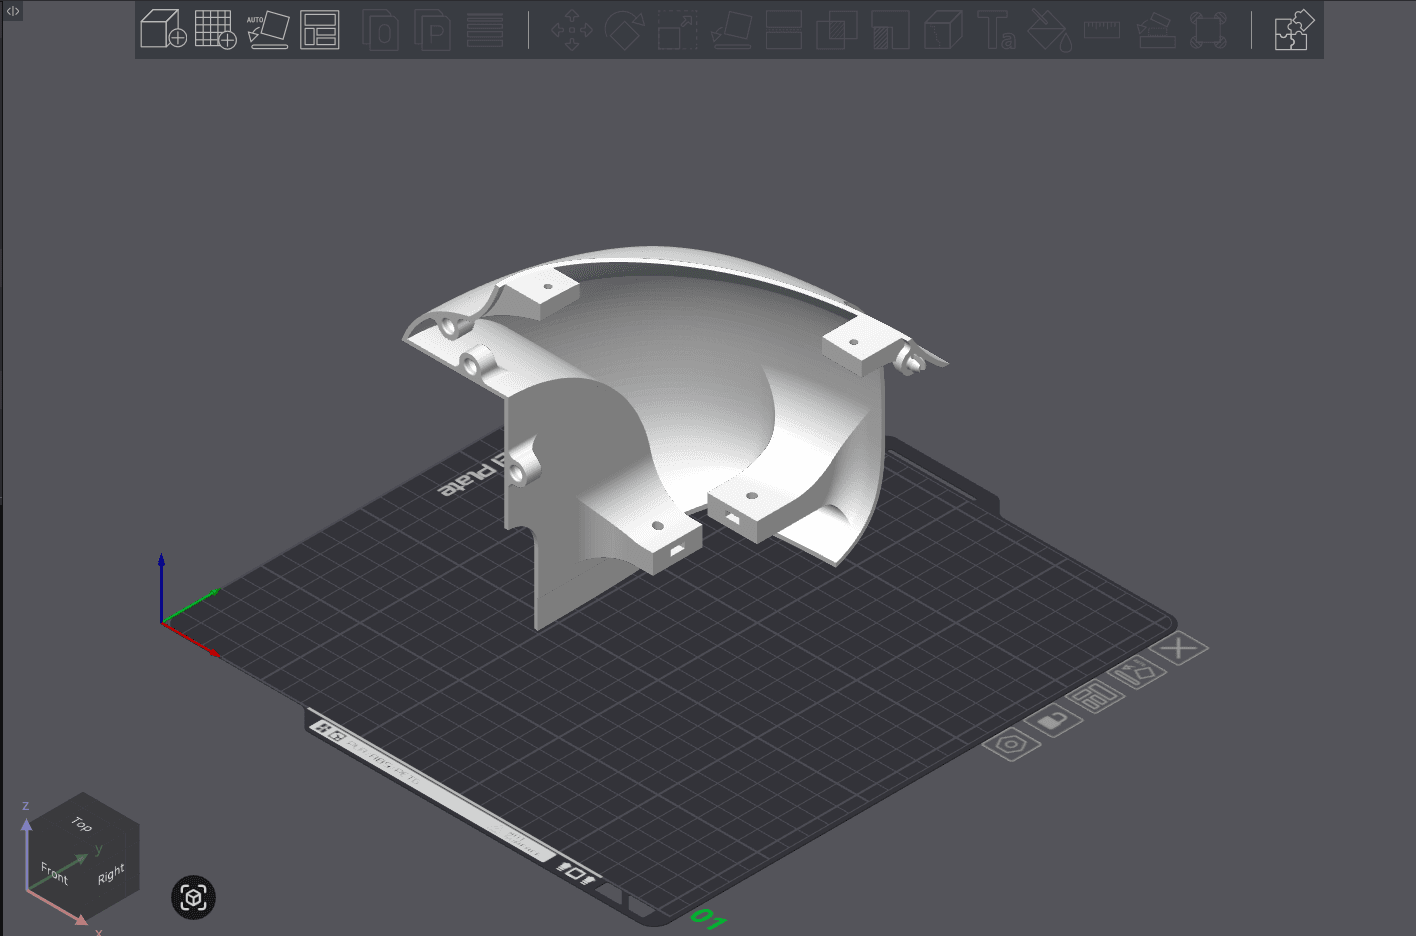Image resolution: width=1416 pixels, height=936 pixels.
Task: Open plate settings with gear icon
Action: coord(1012,745)
